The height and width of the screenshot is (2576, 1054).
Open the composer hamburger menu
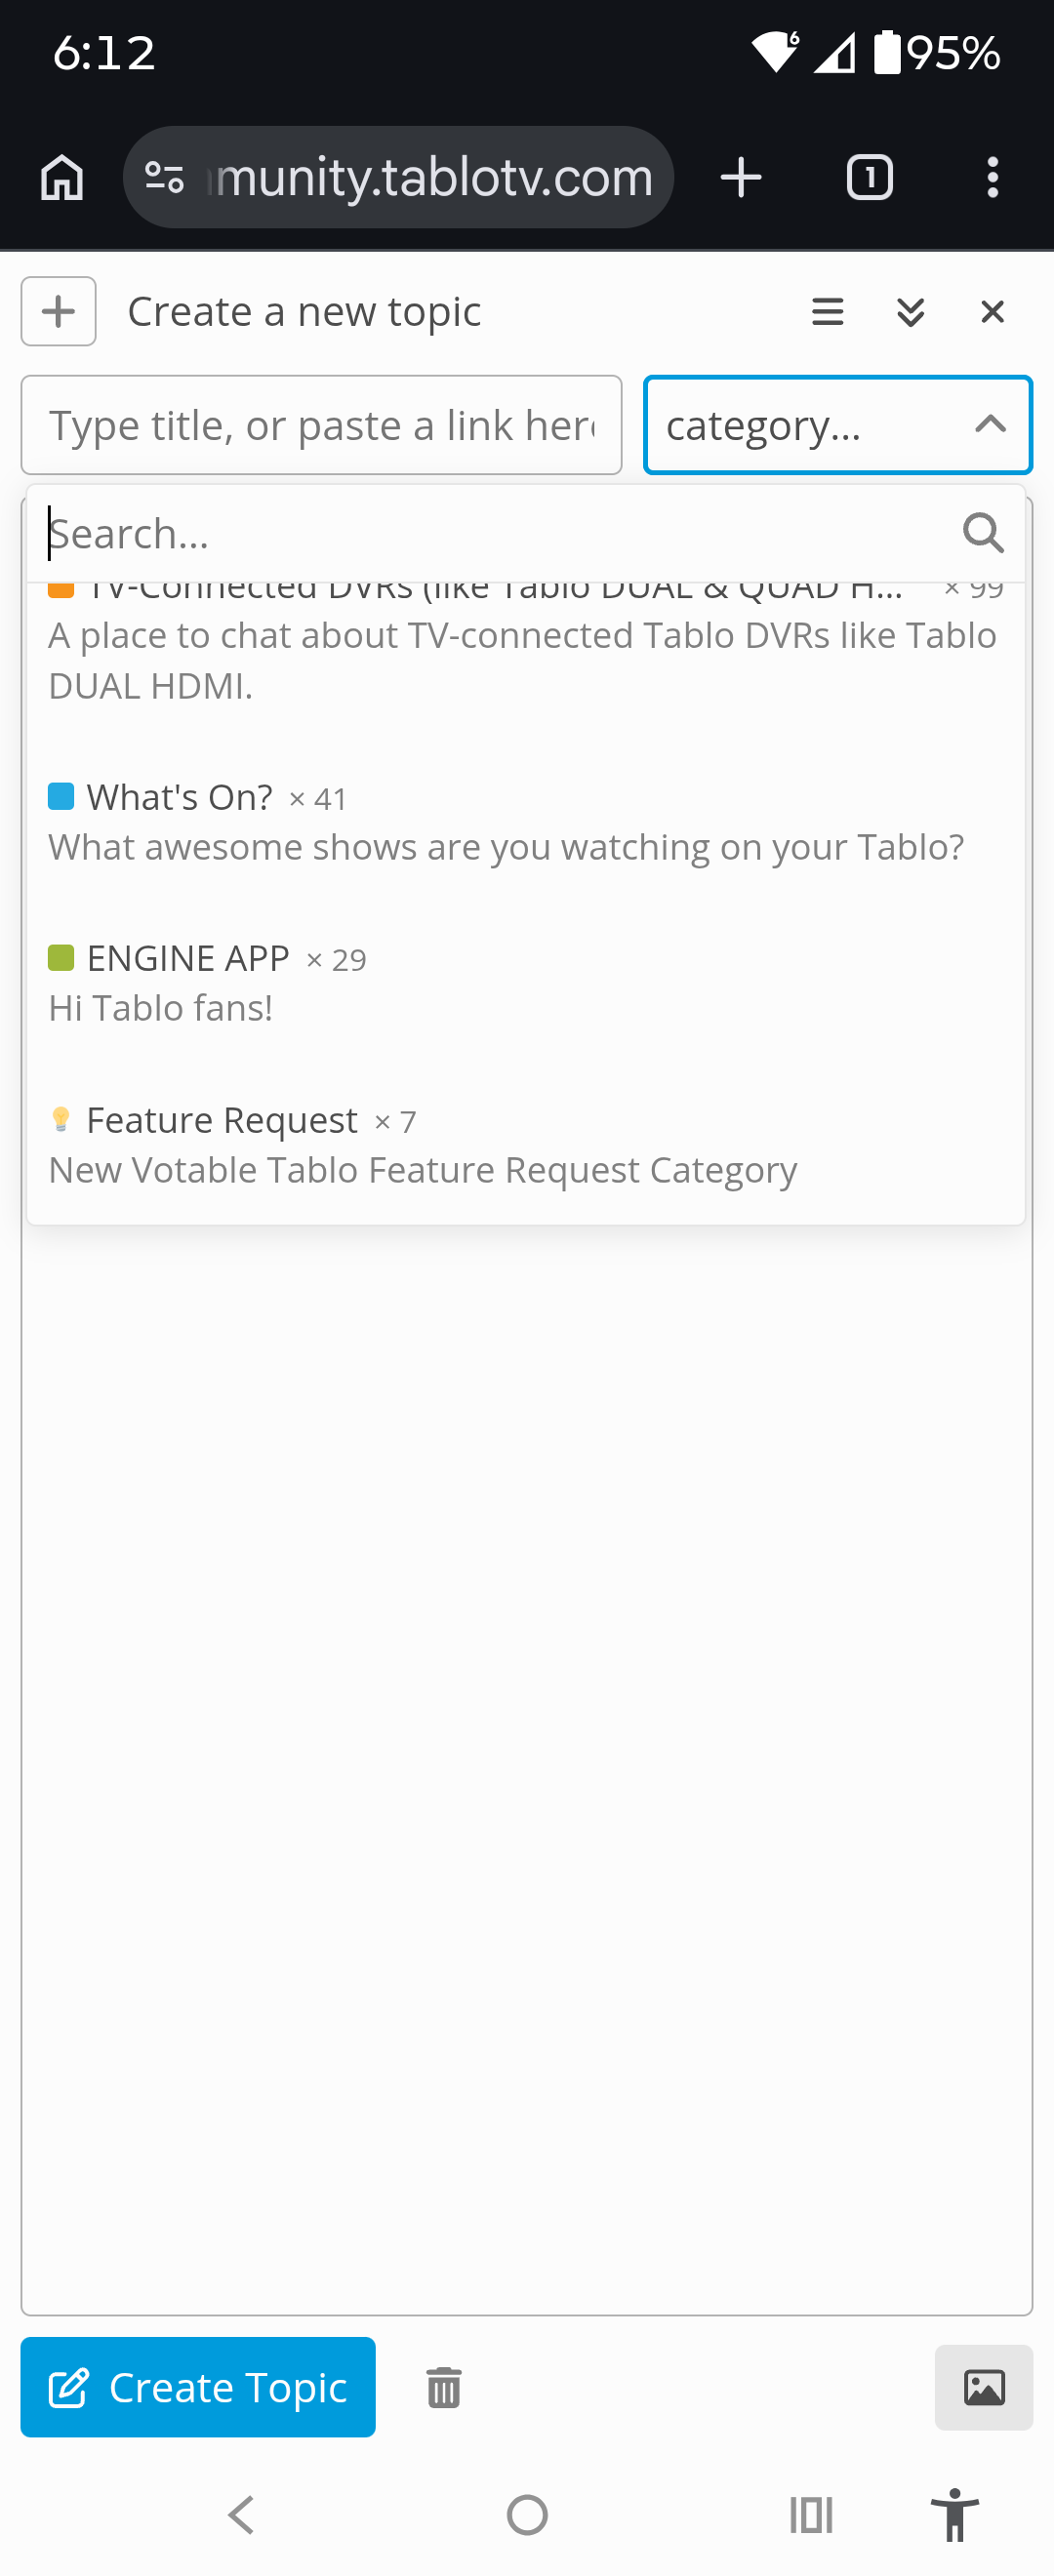tap(828, 312)
